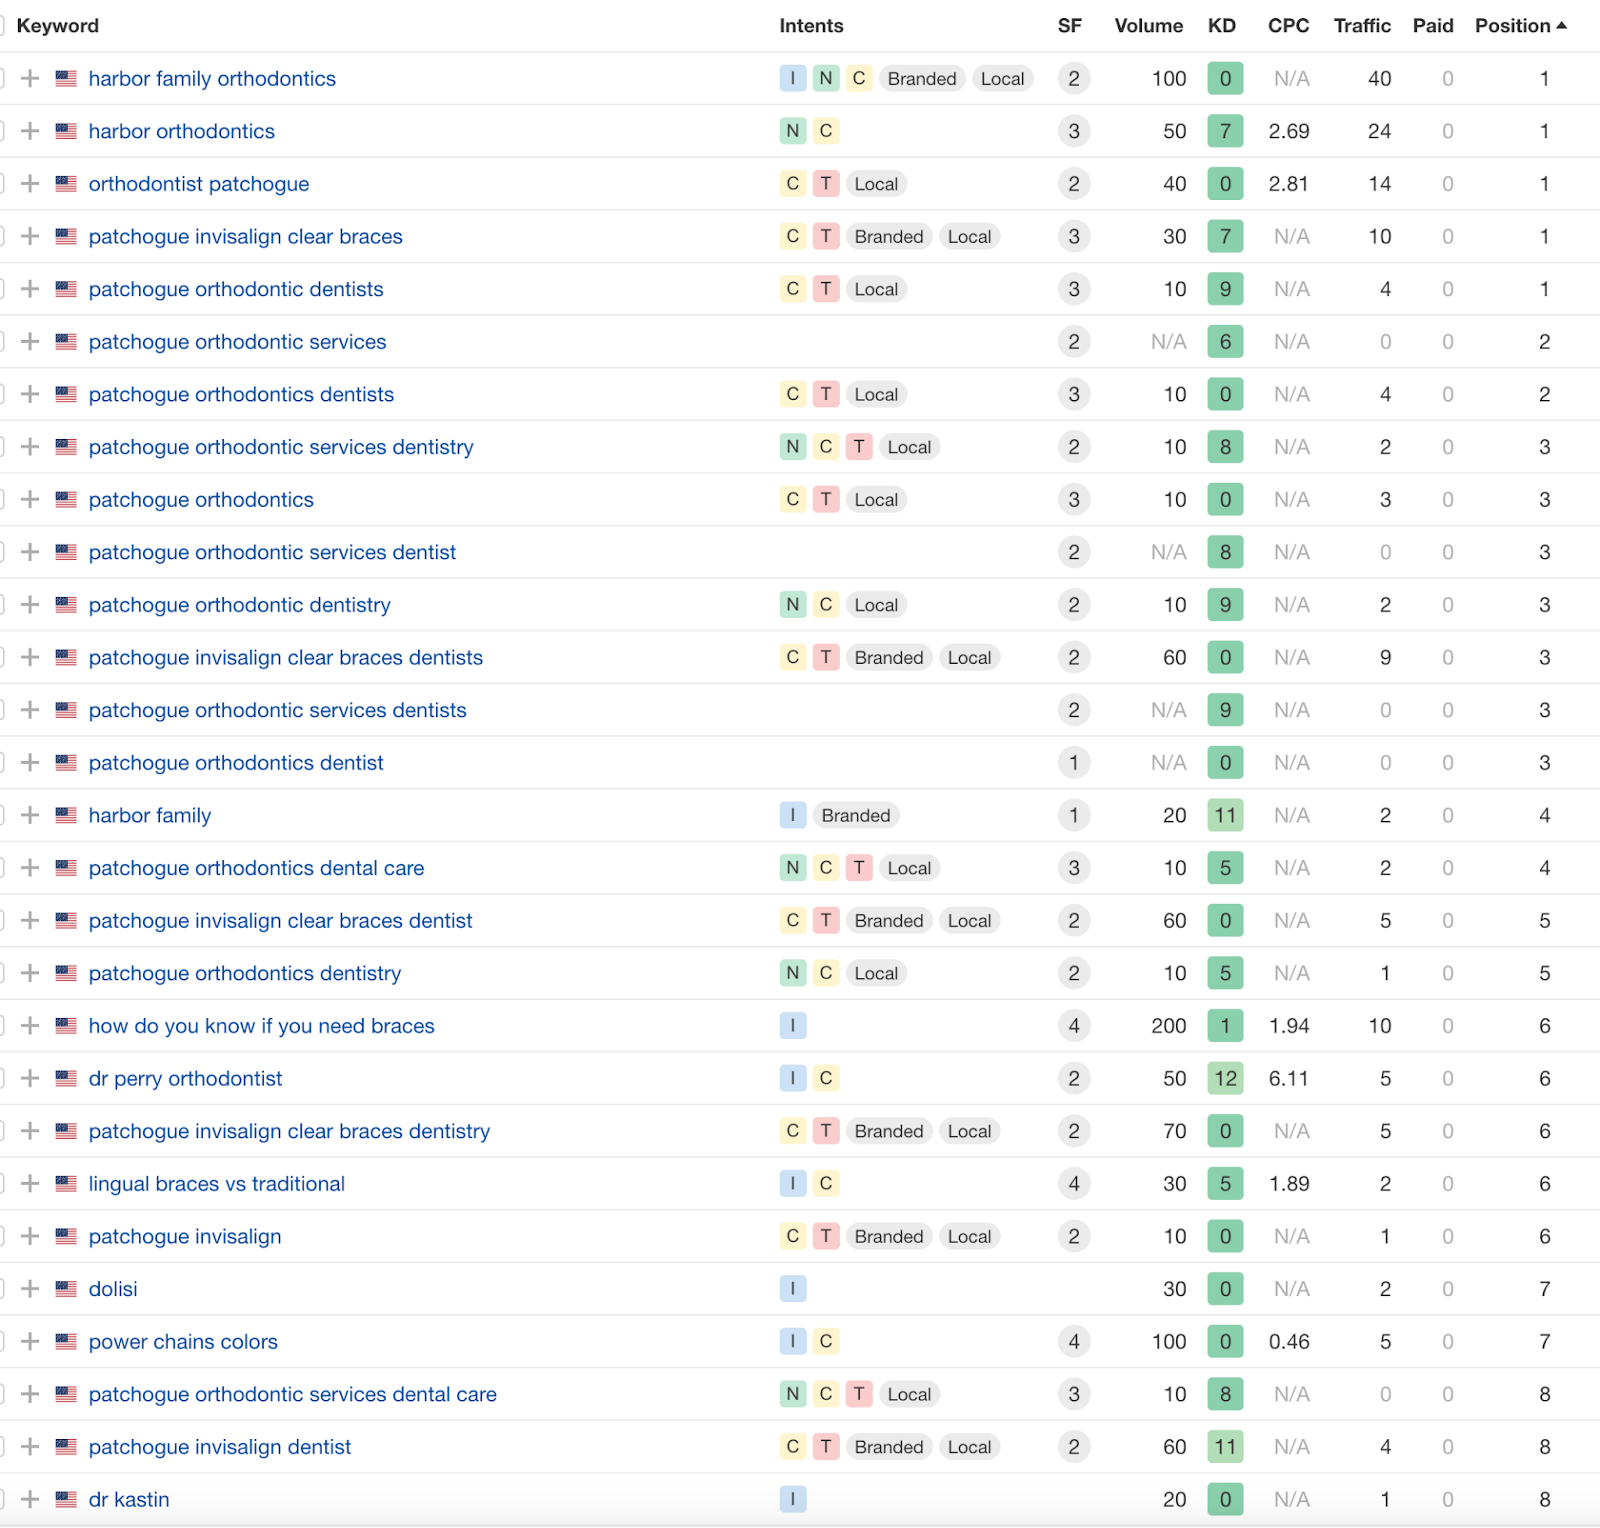
Task: Click the green KD score badge for 'harbor family'
Action: [x=1225, y=815]
